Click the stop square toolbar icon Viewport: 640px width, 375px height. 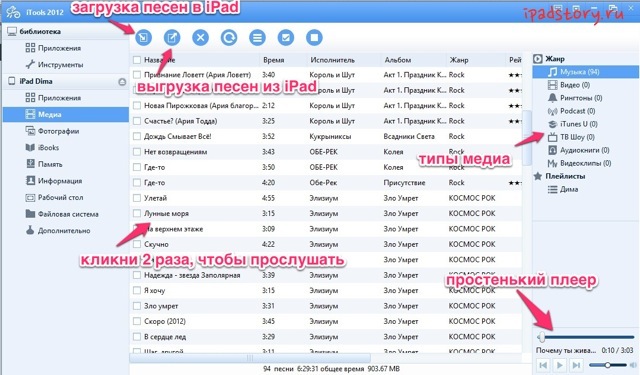coord(314,38)
